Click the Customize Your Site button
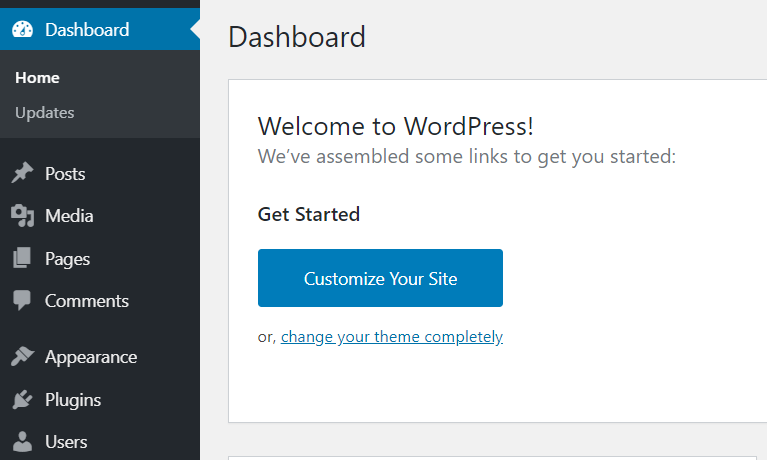 (x=380, y=278)
